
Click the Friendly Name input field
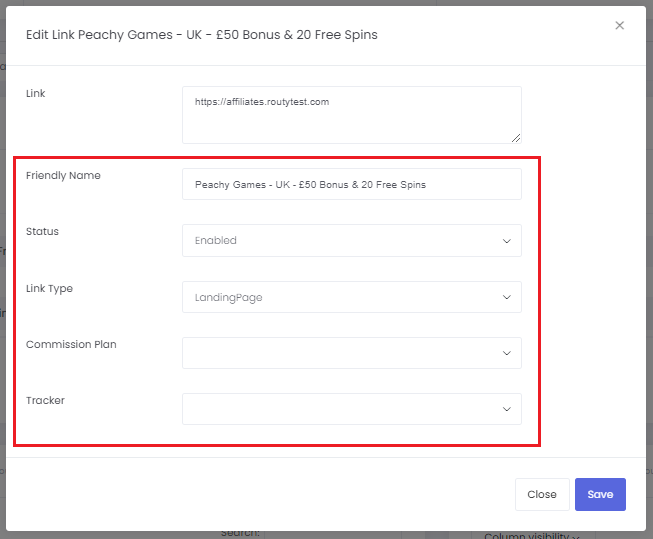pyautogui.click(x=351, y=184)
